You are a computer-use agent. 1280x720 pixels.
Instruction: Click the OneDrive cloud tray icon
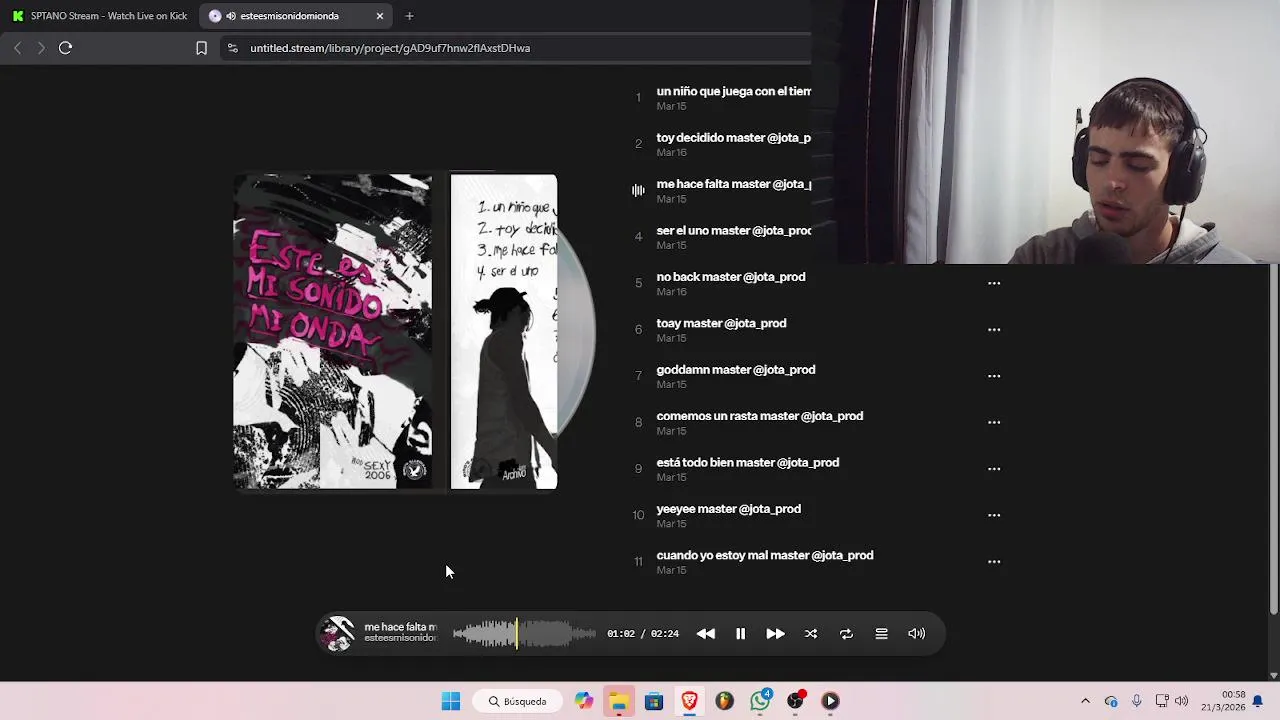pyautogui.click(x=1111, y=701)
